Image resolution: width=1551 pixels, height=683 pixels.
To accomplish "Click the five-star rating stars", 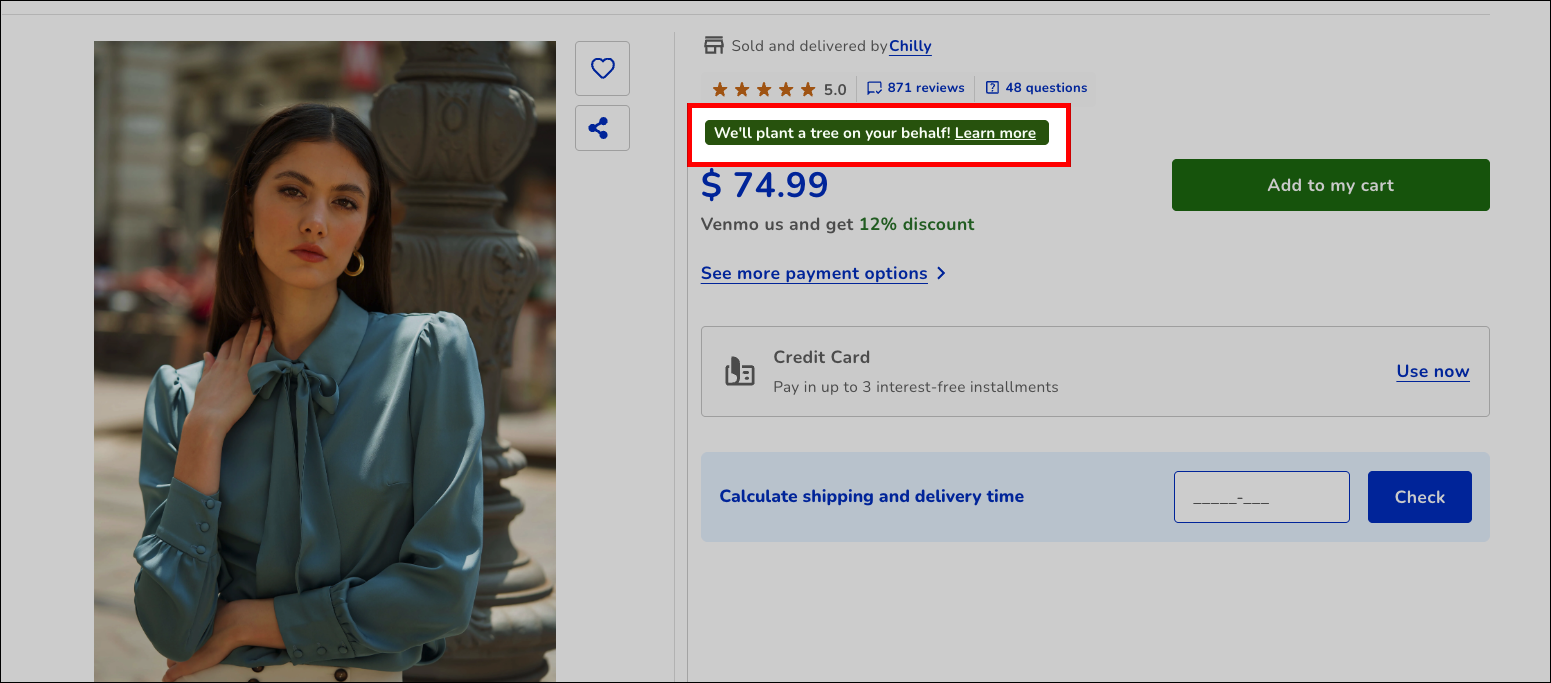I will tap(764, 89).
